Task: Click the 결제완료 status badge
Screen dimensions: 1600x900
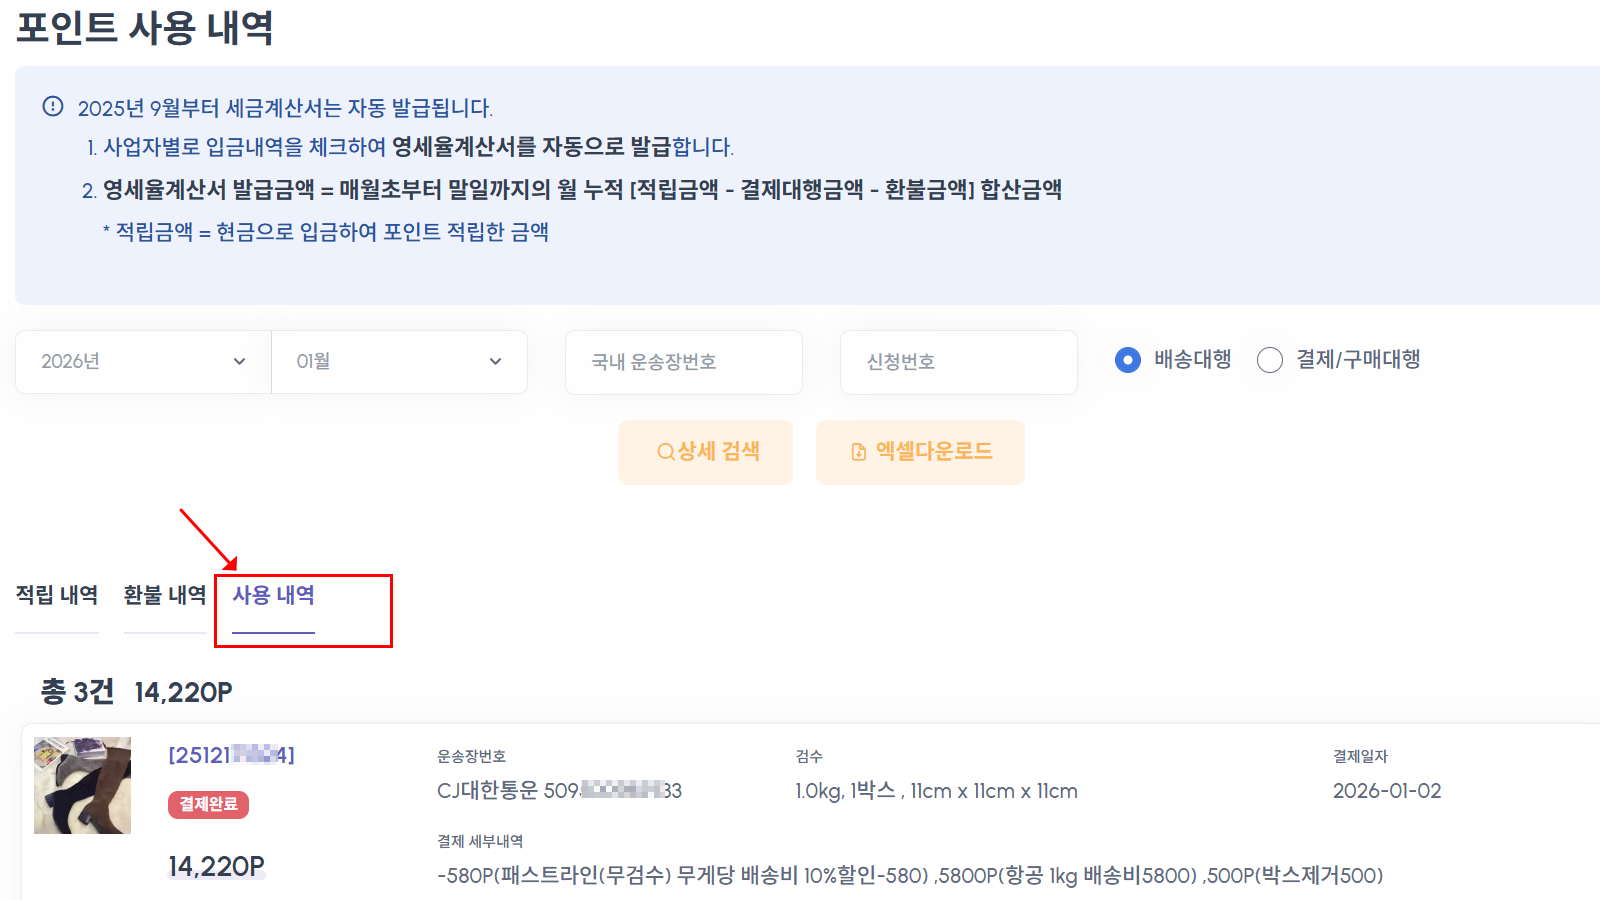Action: click(x=208, y=805)
